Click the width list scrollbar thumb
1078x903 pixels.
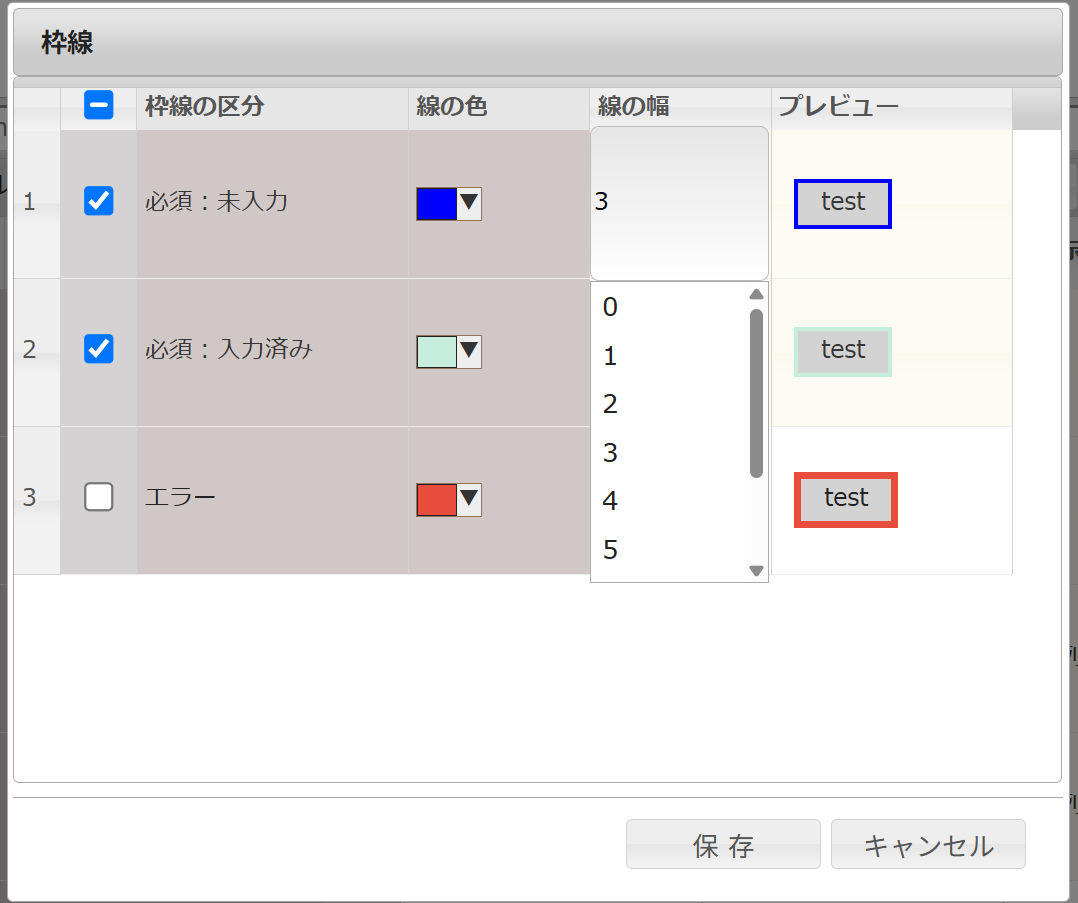(x=756, y=393)
